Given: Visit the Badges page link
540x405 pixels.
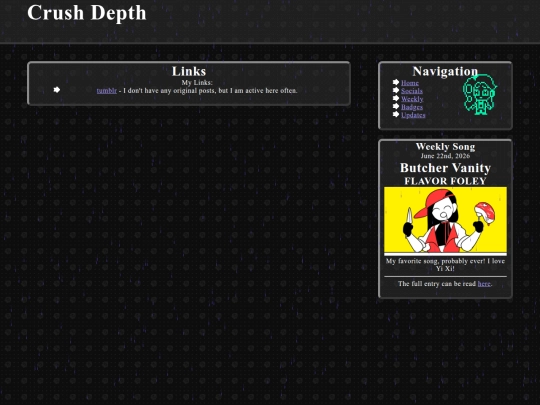Looking at the screenshot, I should pyautogui.click(x=412, y=107).
